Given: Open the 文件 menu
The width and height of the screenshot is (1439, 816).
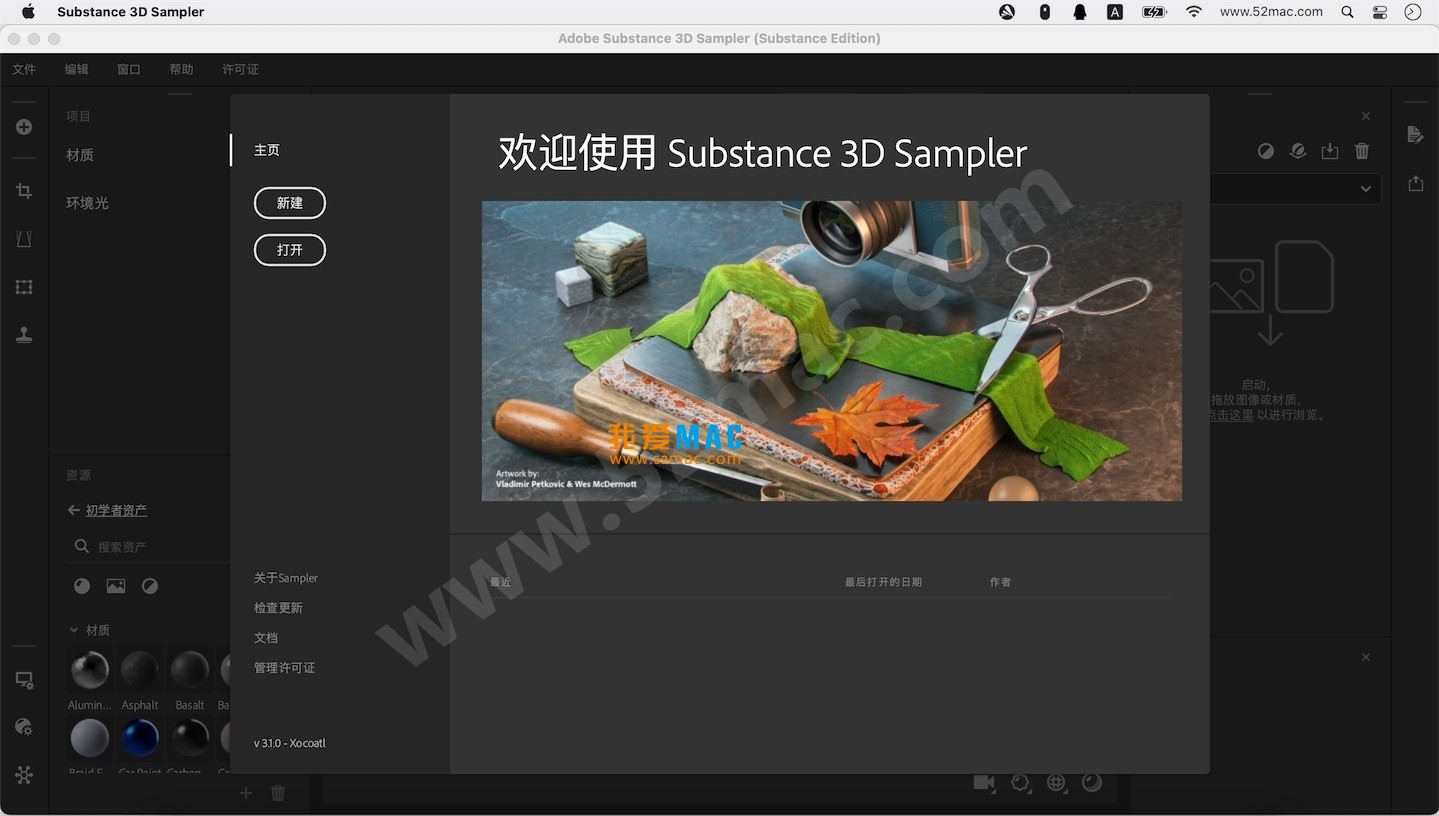Looking at the screenshot, I should (x=24, y=69).
